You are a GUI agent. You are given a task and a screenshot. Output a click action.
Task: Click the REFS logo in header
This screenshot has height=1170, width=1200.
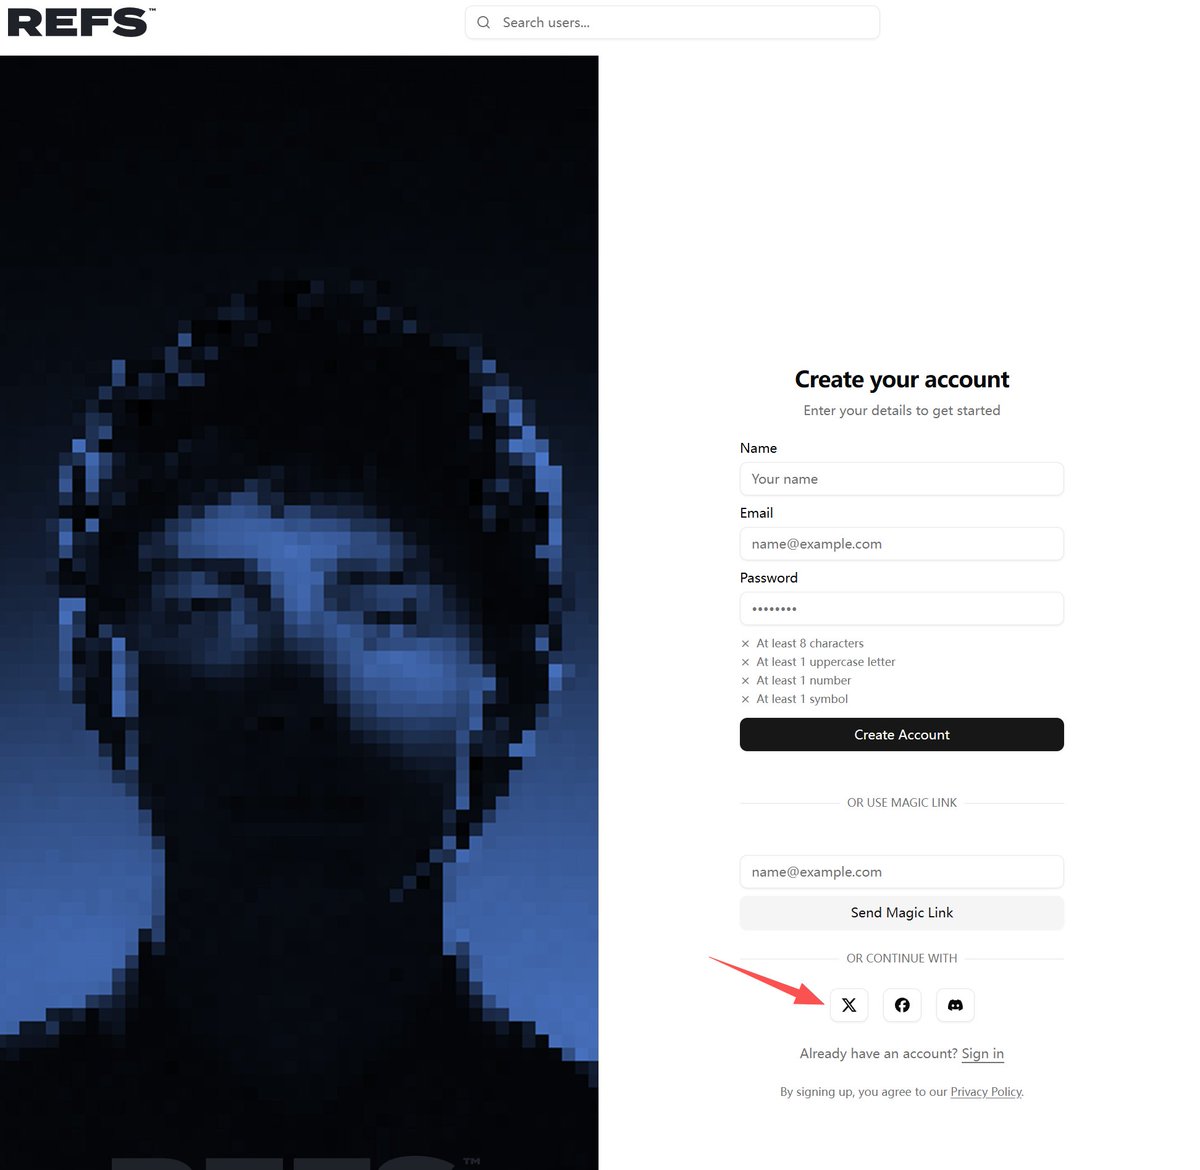[x=81, y=22]
